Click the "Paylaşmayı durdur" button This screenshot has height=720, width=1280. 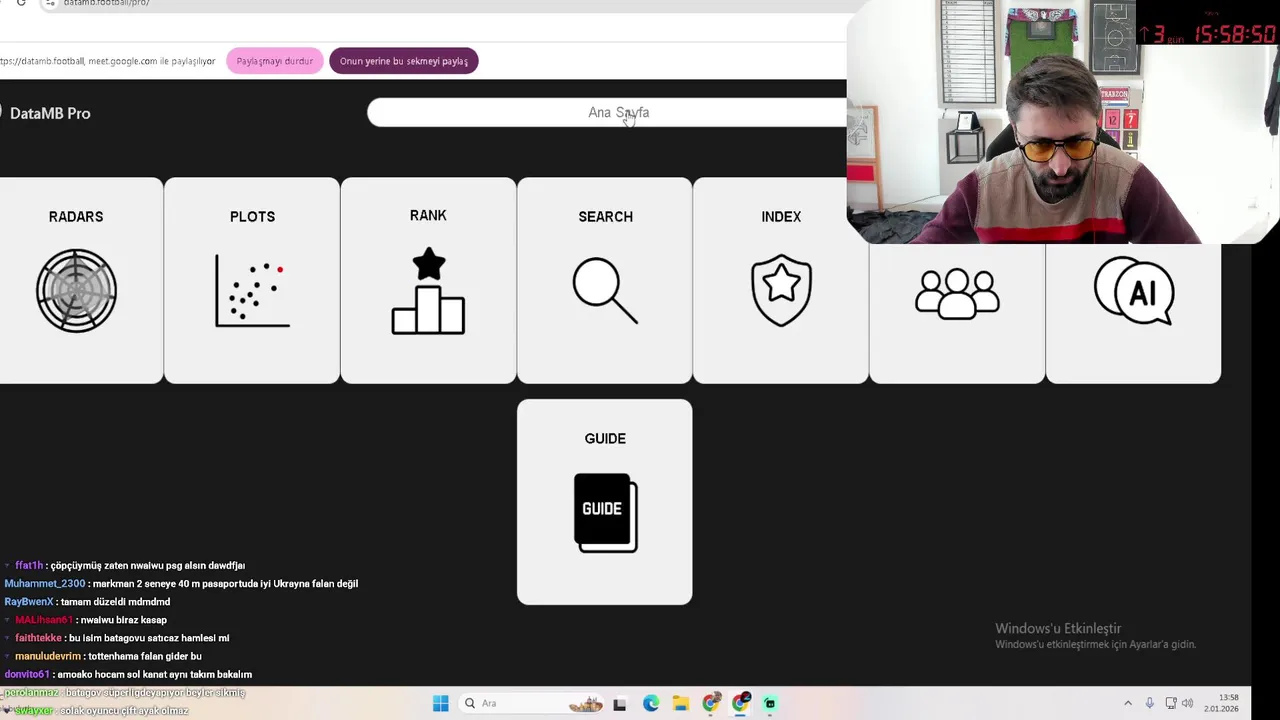click(275, 61)
